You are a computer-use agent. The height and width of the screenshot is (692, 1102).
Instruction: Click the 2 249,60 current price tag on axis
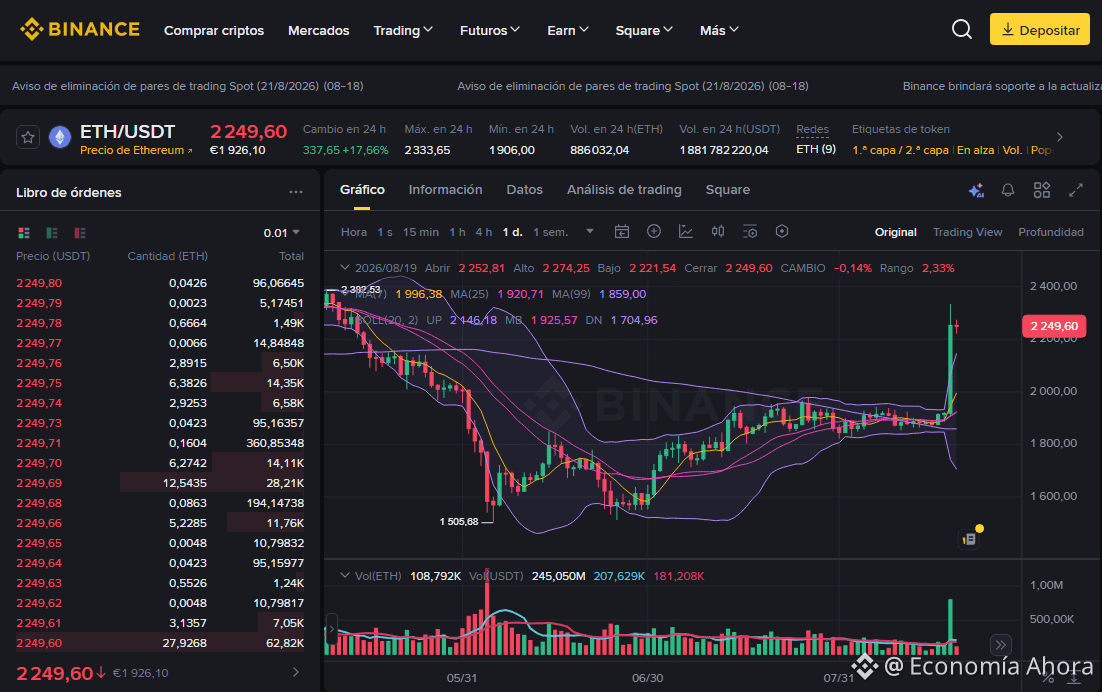[x=1054, y=325]
